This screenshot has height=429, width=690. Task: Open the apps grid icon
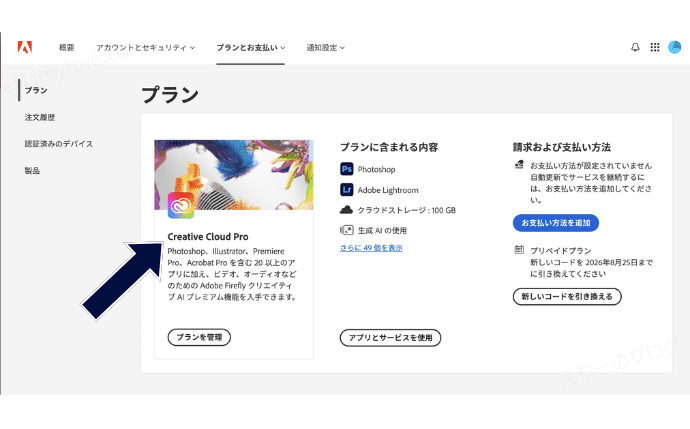tap(655, 47)
